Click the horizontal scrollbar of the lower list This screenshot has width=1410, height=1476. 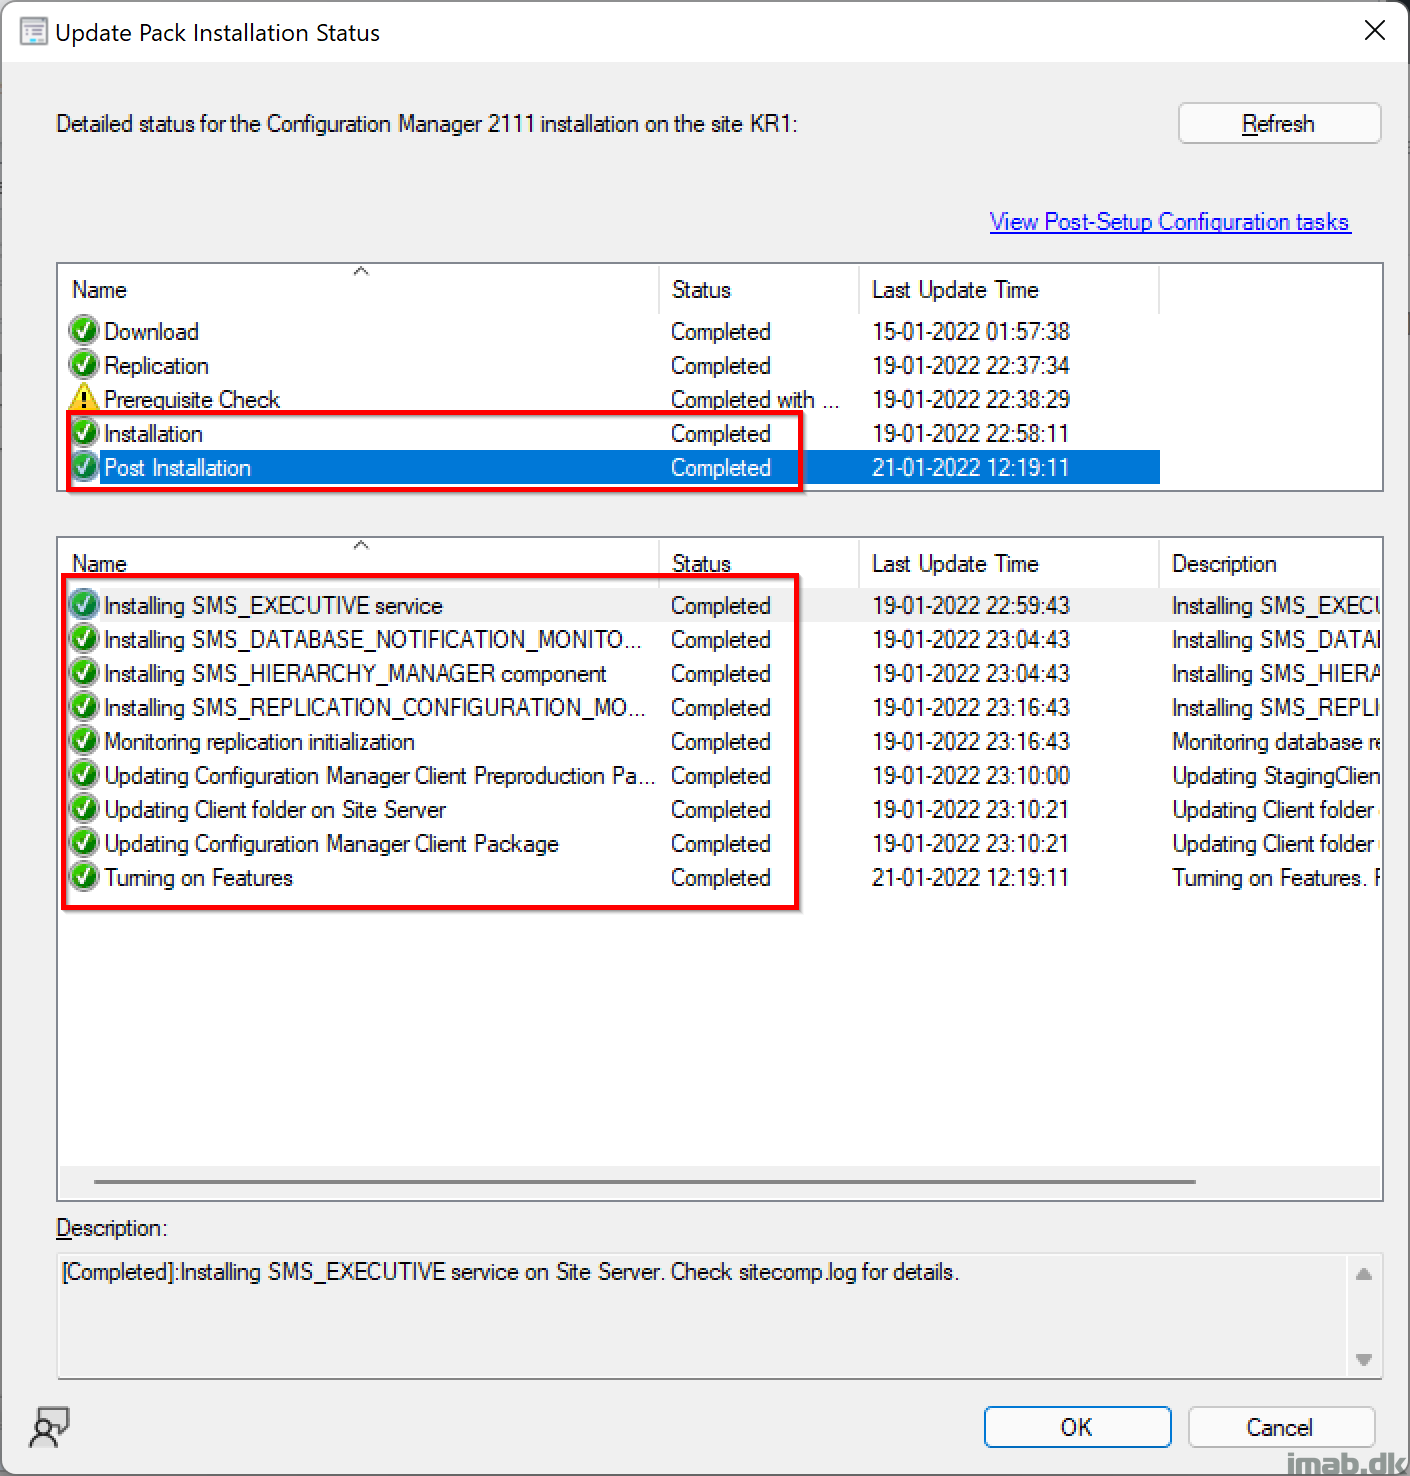(x=645, y=1181)
